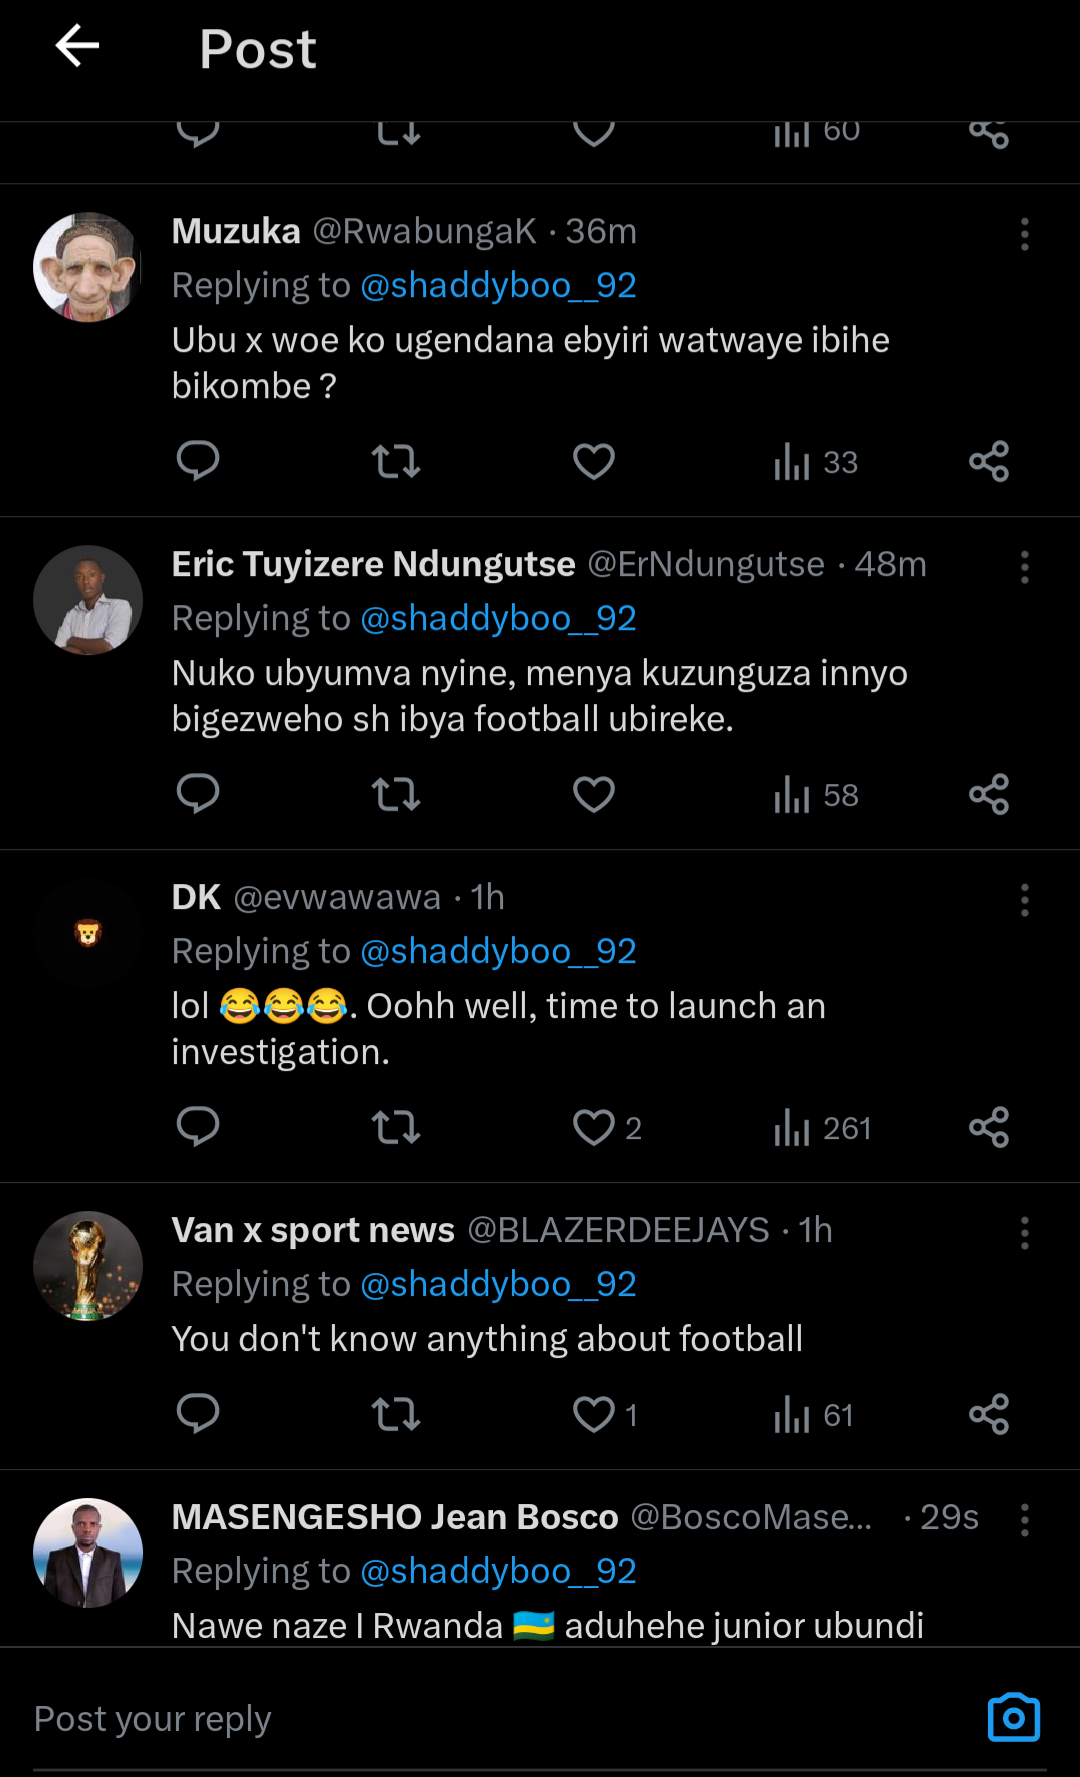
Task: Open more menu on Van x sport news reply
Action: tap(1024, 1233)
